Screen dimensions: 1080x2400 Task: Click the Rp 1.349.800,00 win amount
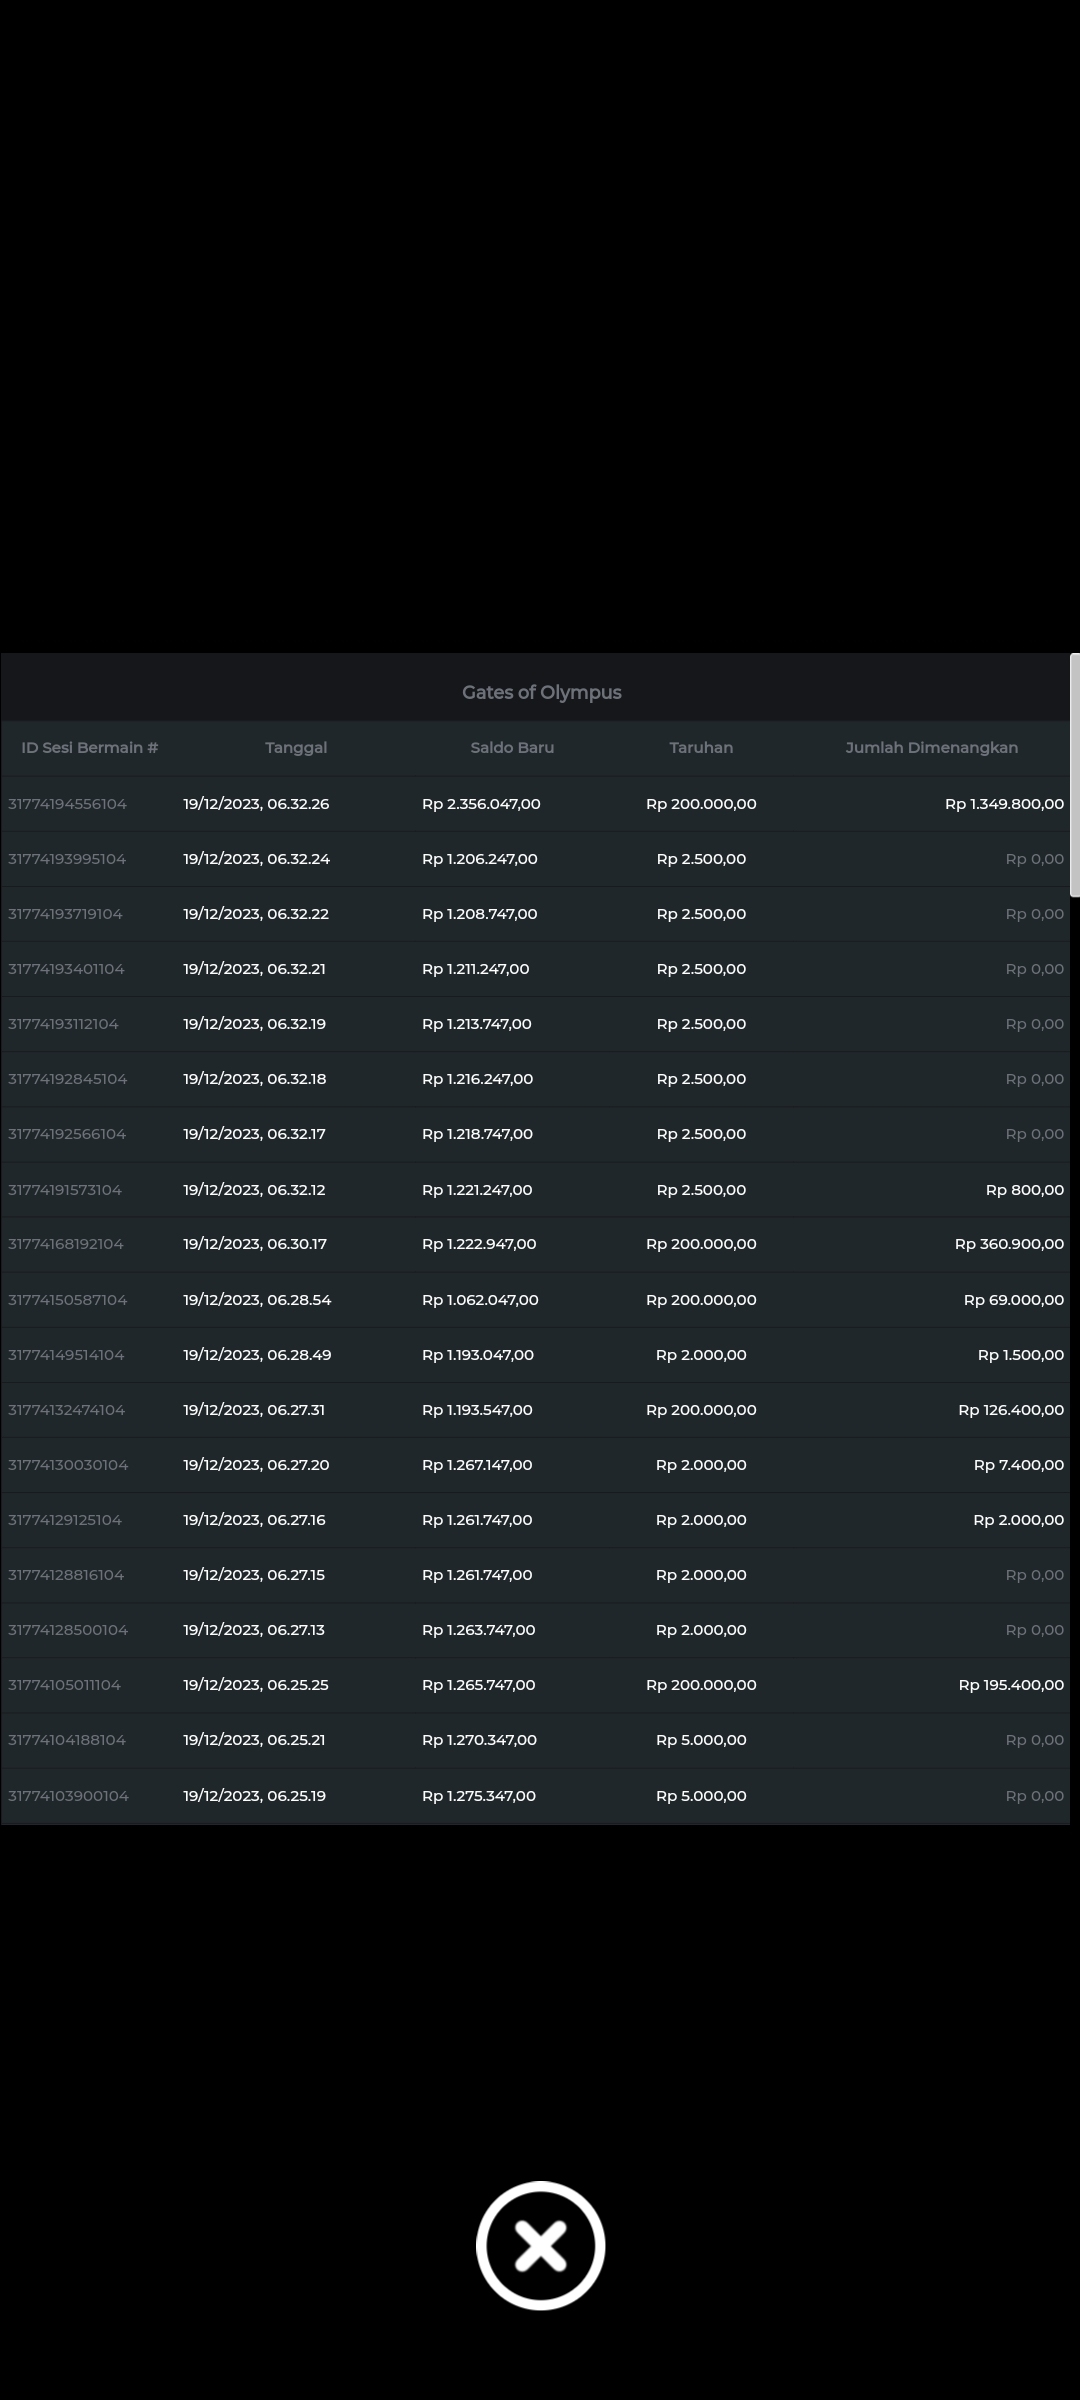[1004, 804]
